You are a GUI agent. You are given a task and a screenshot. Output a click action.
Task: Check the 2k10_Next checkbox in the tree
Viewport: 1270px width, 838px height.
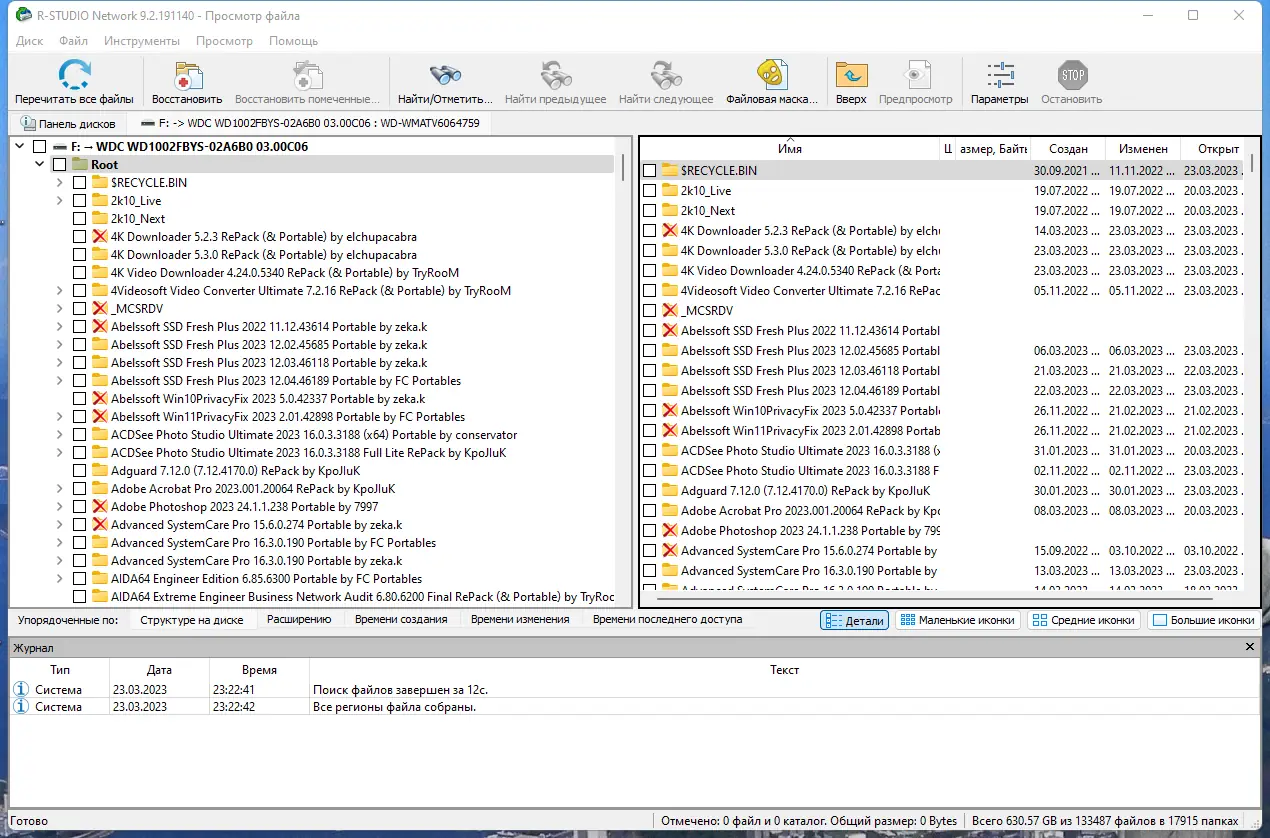[79, 219]
